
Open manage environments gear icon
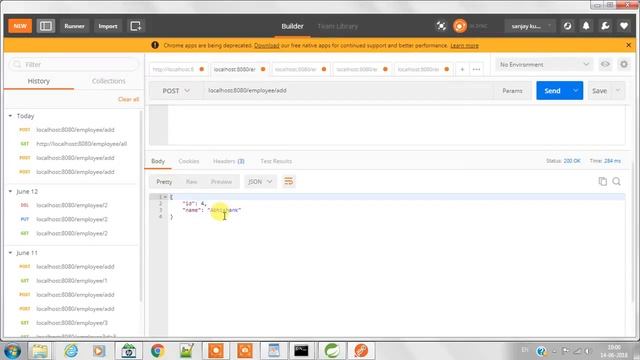(x=624, y=64)
